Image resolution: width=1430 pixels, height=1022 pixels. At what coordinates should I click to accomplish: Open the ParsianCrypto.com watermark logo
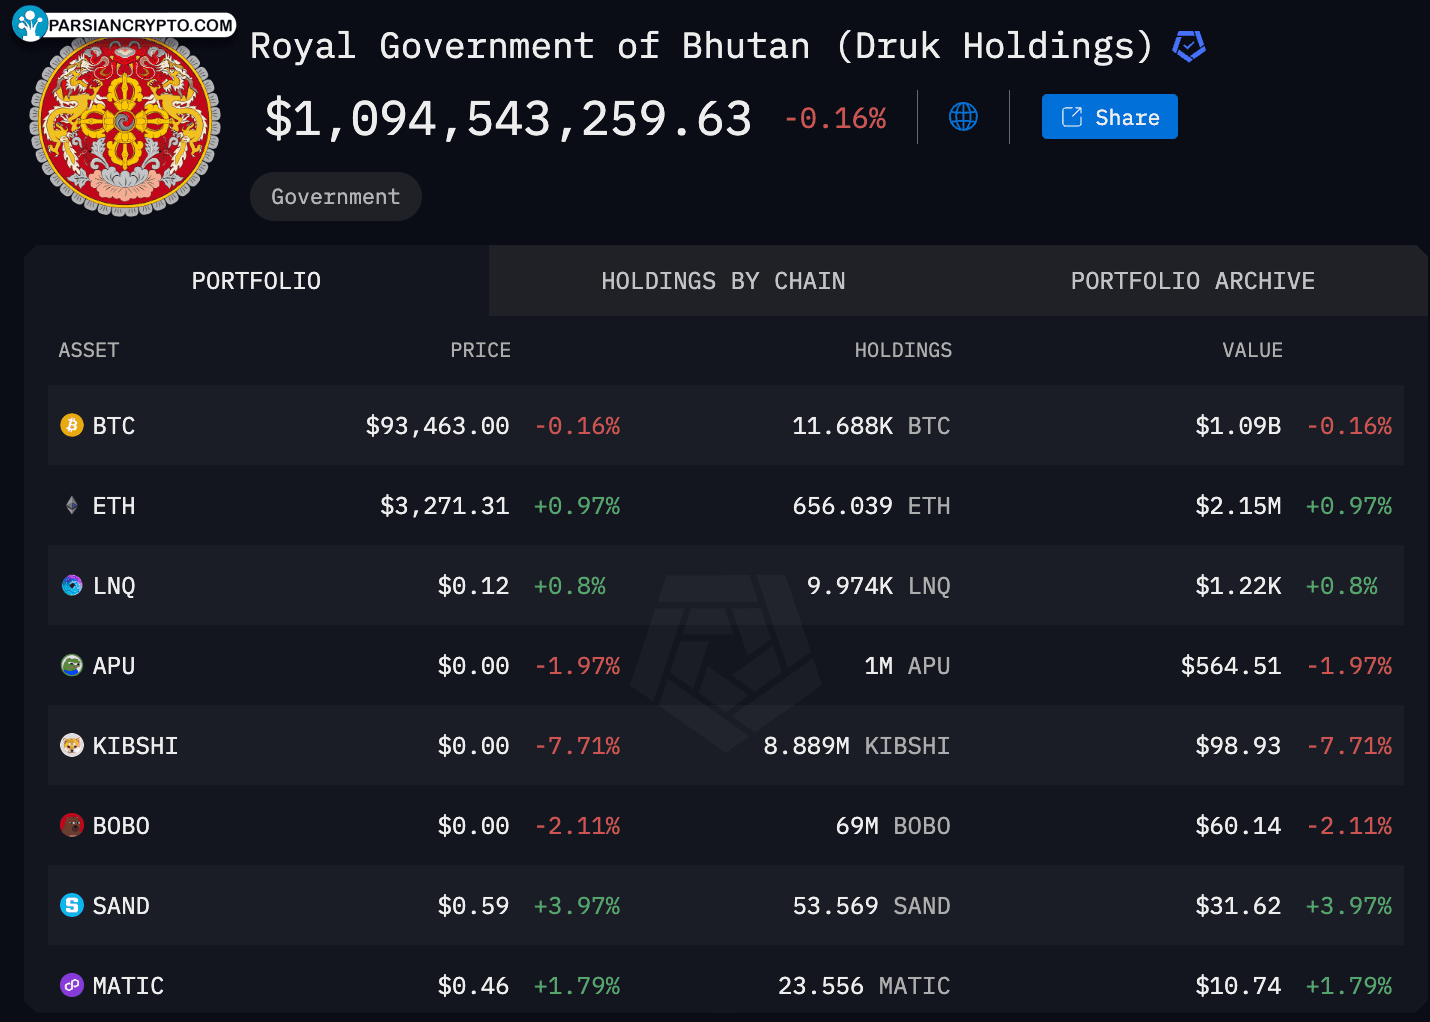tap(125, 24)
